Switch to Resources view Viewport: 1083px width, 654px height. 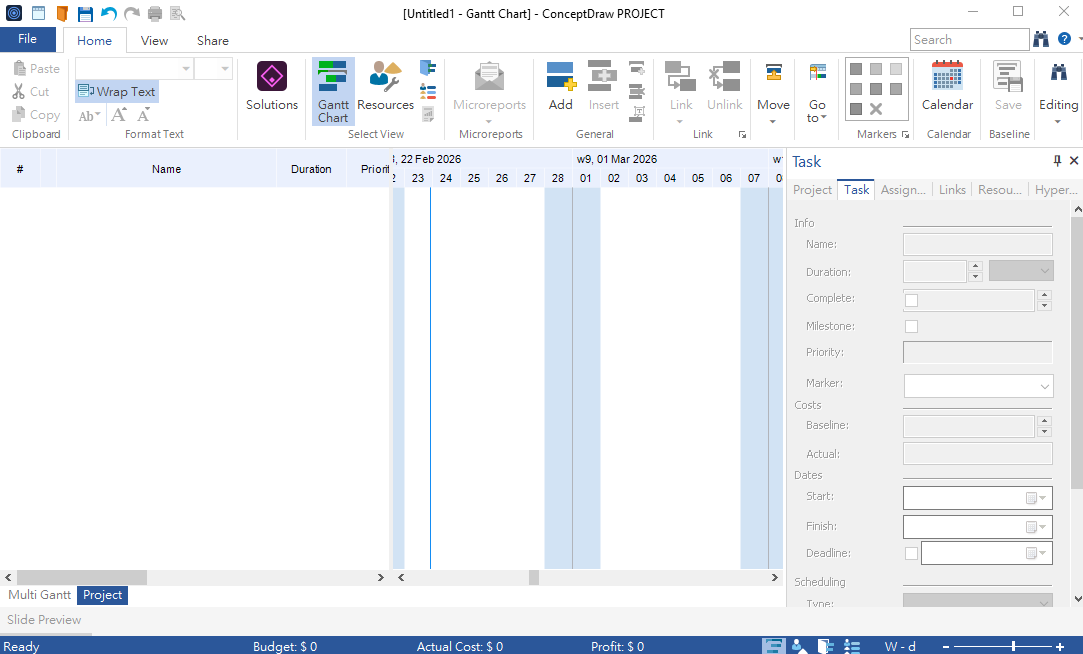(385, 86)
